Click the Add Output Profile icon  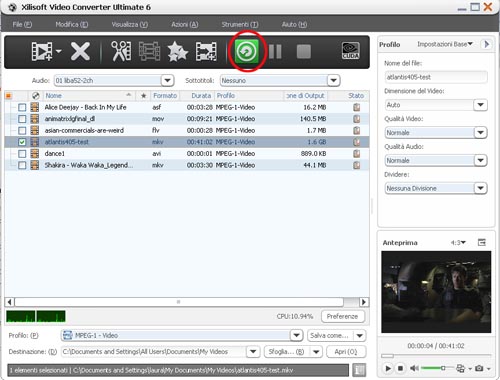point(206,51)
